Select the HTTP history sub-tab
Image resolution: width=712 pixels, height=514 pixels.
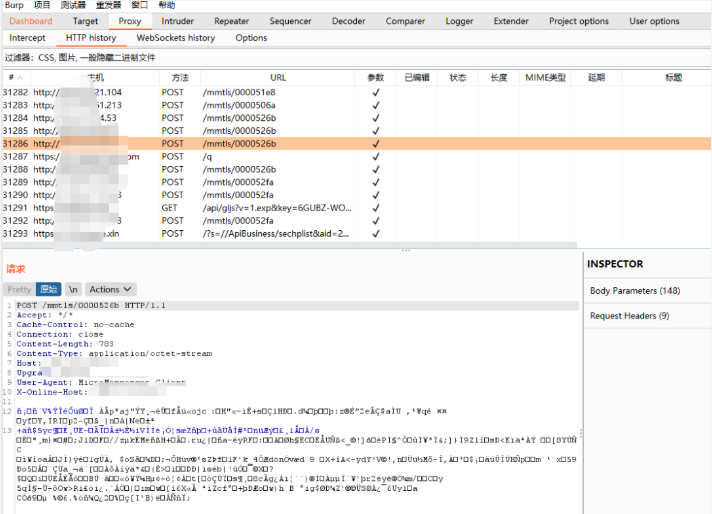click(x=91, y=38)
